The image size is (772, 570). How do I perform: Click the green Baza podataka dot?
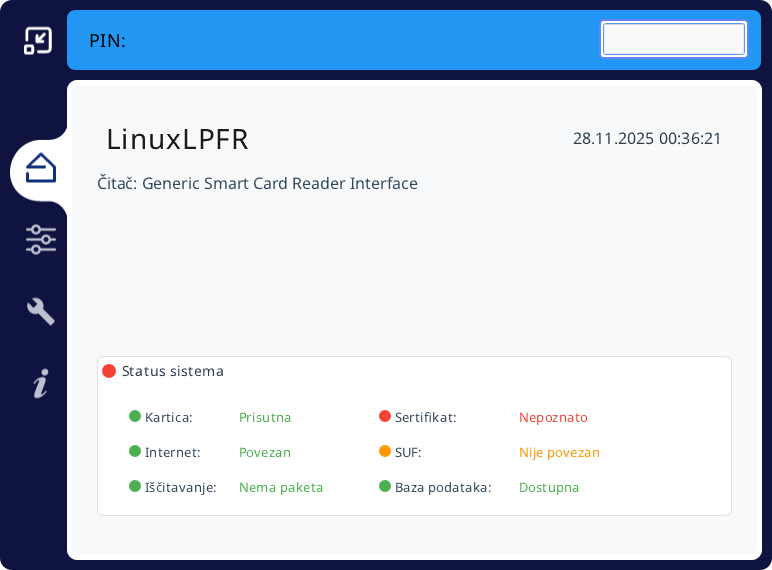coord(385,487)
